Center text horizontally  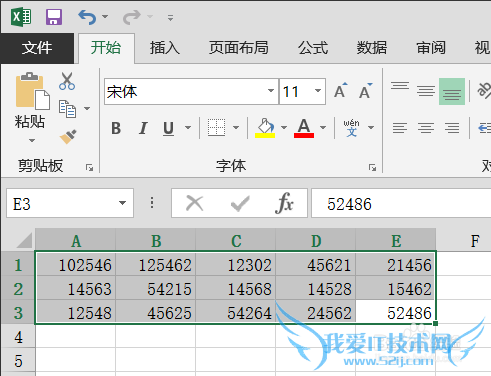pos(426,128)
